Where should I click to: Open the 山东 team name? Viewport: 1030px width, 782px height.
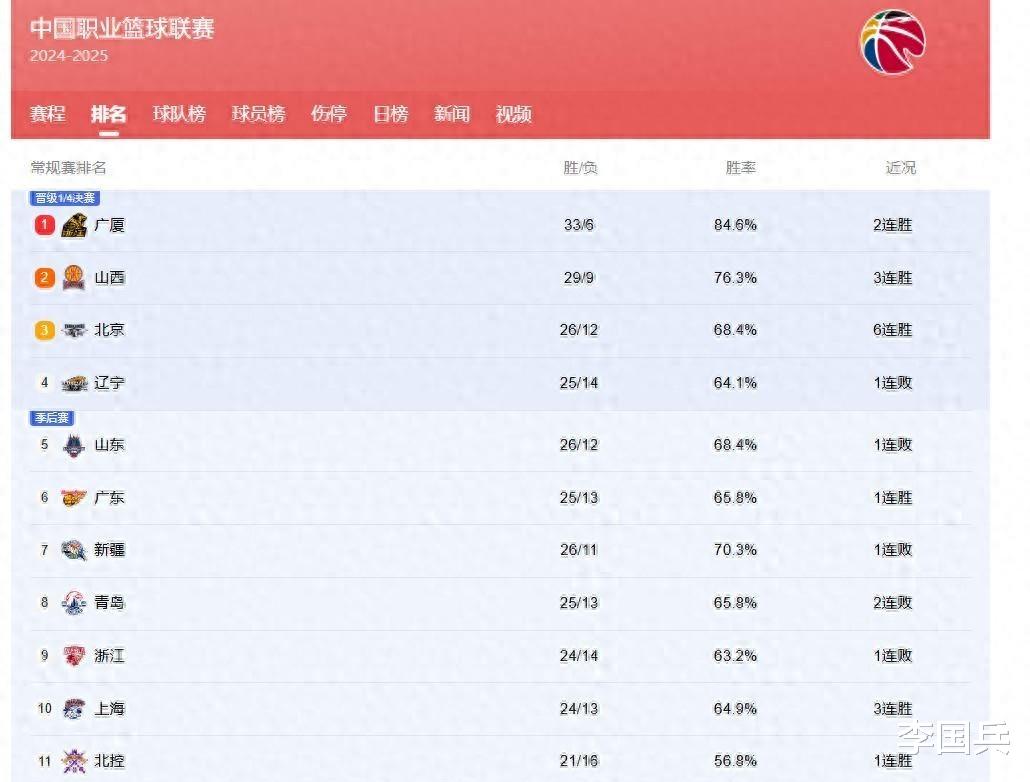click(x=110, y=445)
